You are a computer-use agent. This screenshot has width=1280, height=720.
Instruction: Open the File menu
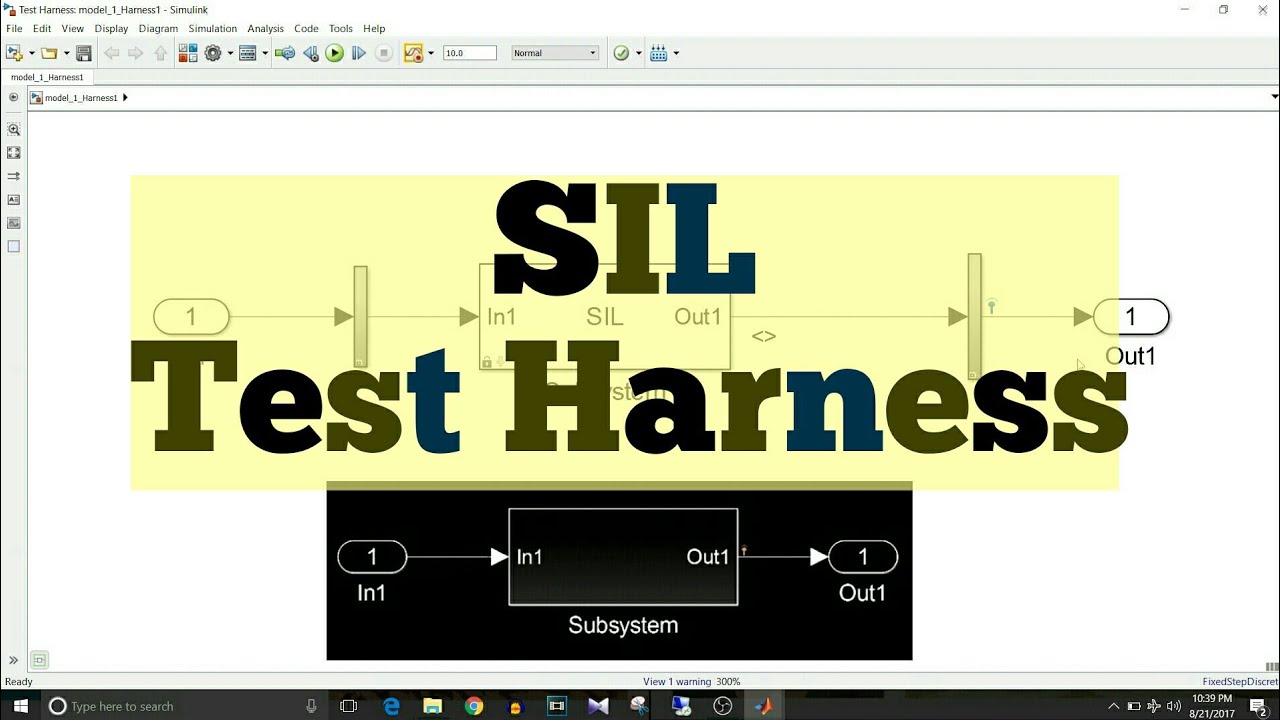coord(14,29)
